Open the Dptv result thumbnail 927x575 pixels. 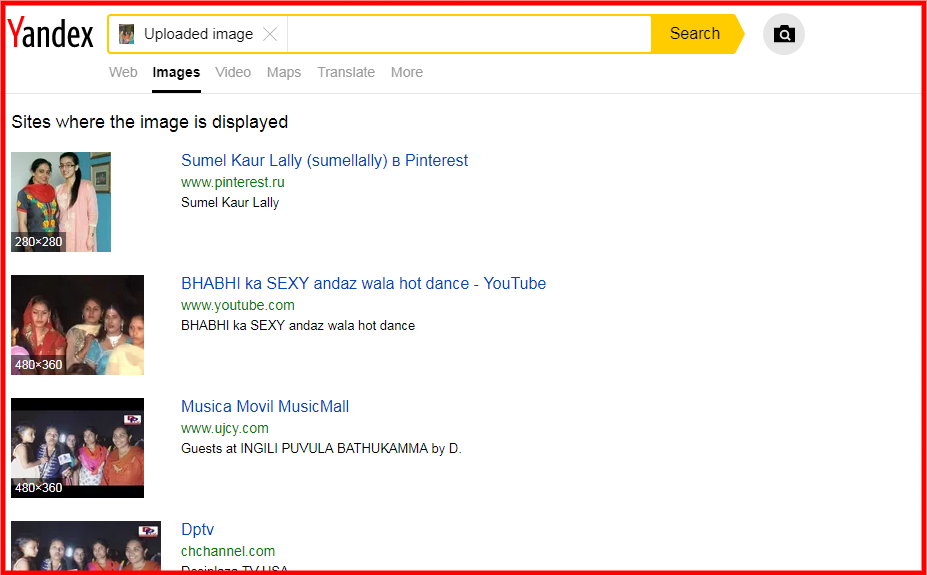(x=86, y=545)
